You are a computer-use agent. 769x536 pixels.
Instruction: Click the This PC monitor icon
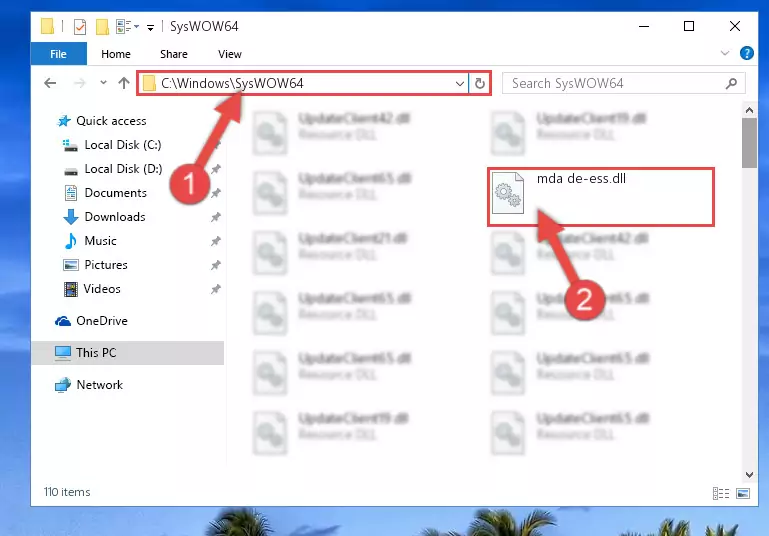coord(63,353)
